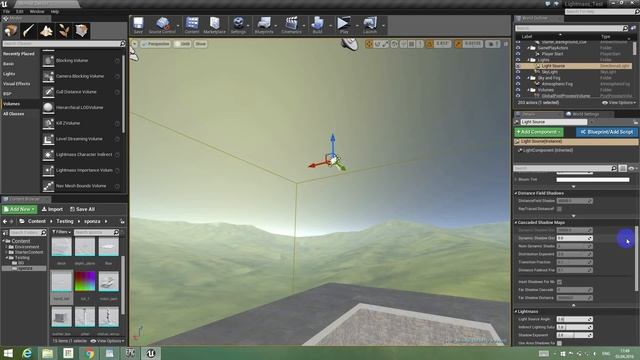This screenshot has width=640, height=360.
Task: Click the Bloom Tint white color swatch
Action: tap(593, 180)
